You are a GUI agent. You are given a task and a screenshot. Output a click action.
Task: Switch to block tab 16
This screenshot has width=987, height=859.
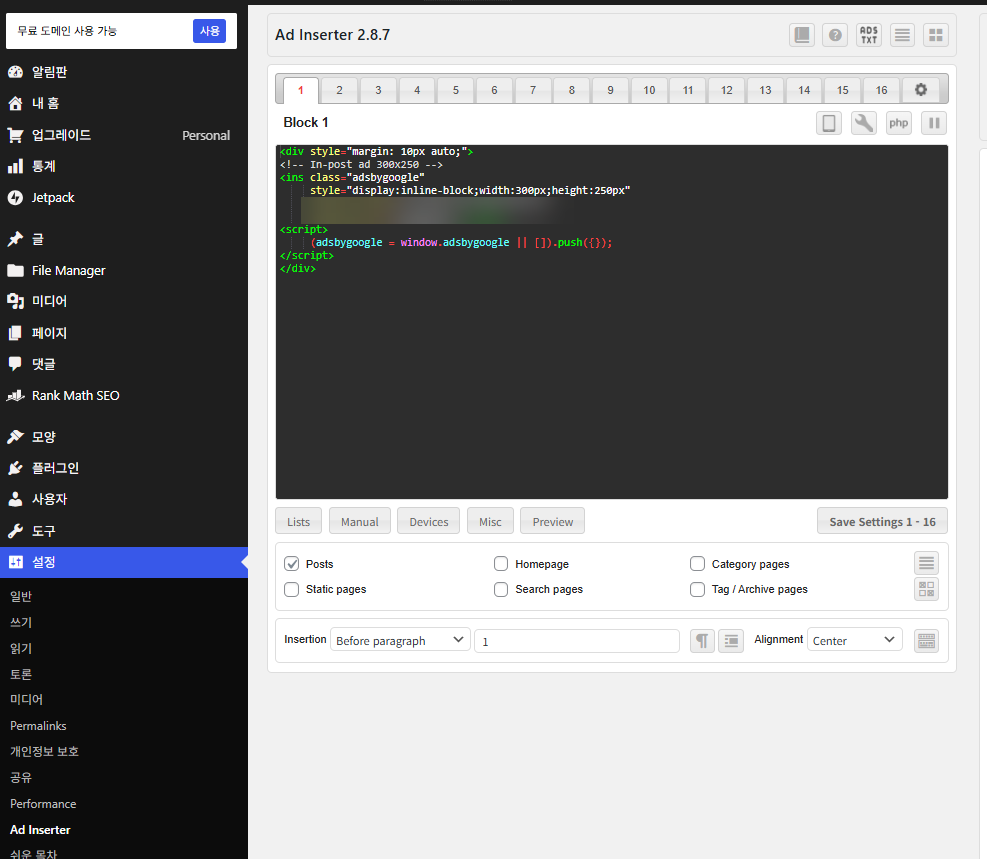tap(881, 90)
